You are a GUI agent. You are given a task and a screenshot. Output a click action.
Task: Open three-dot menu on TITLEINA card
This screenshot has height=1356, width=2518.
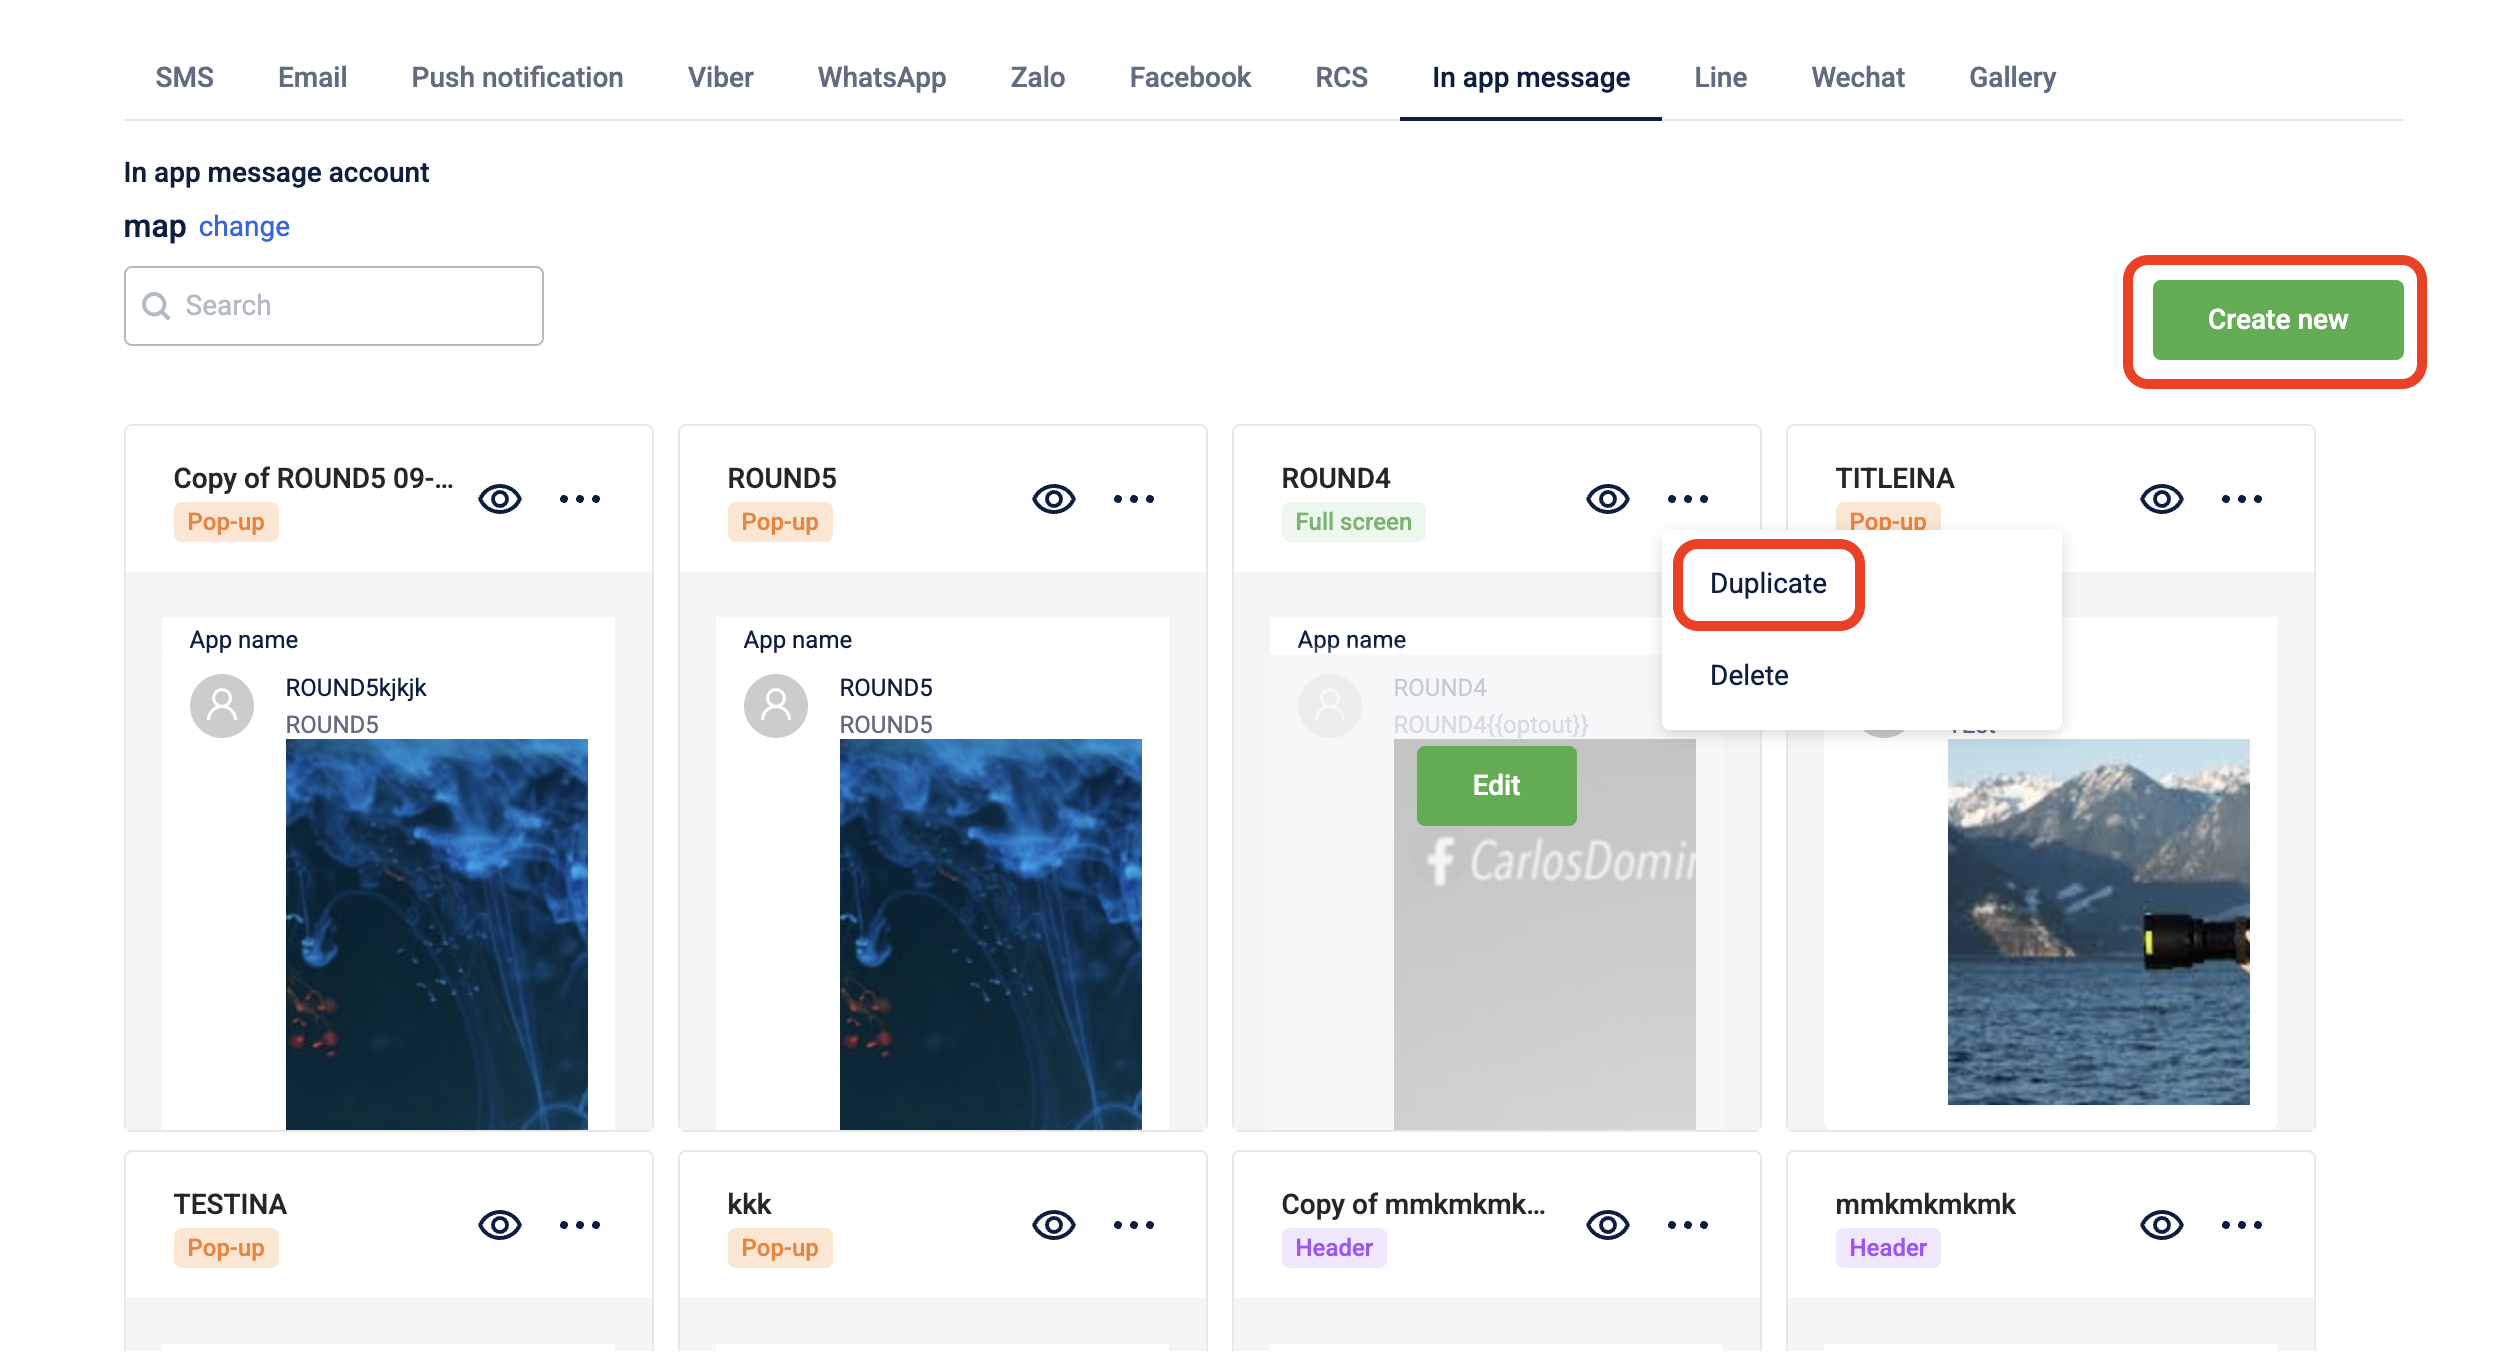click(2241, 498)
